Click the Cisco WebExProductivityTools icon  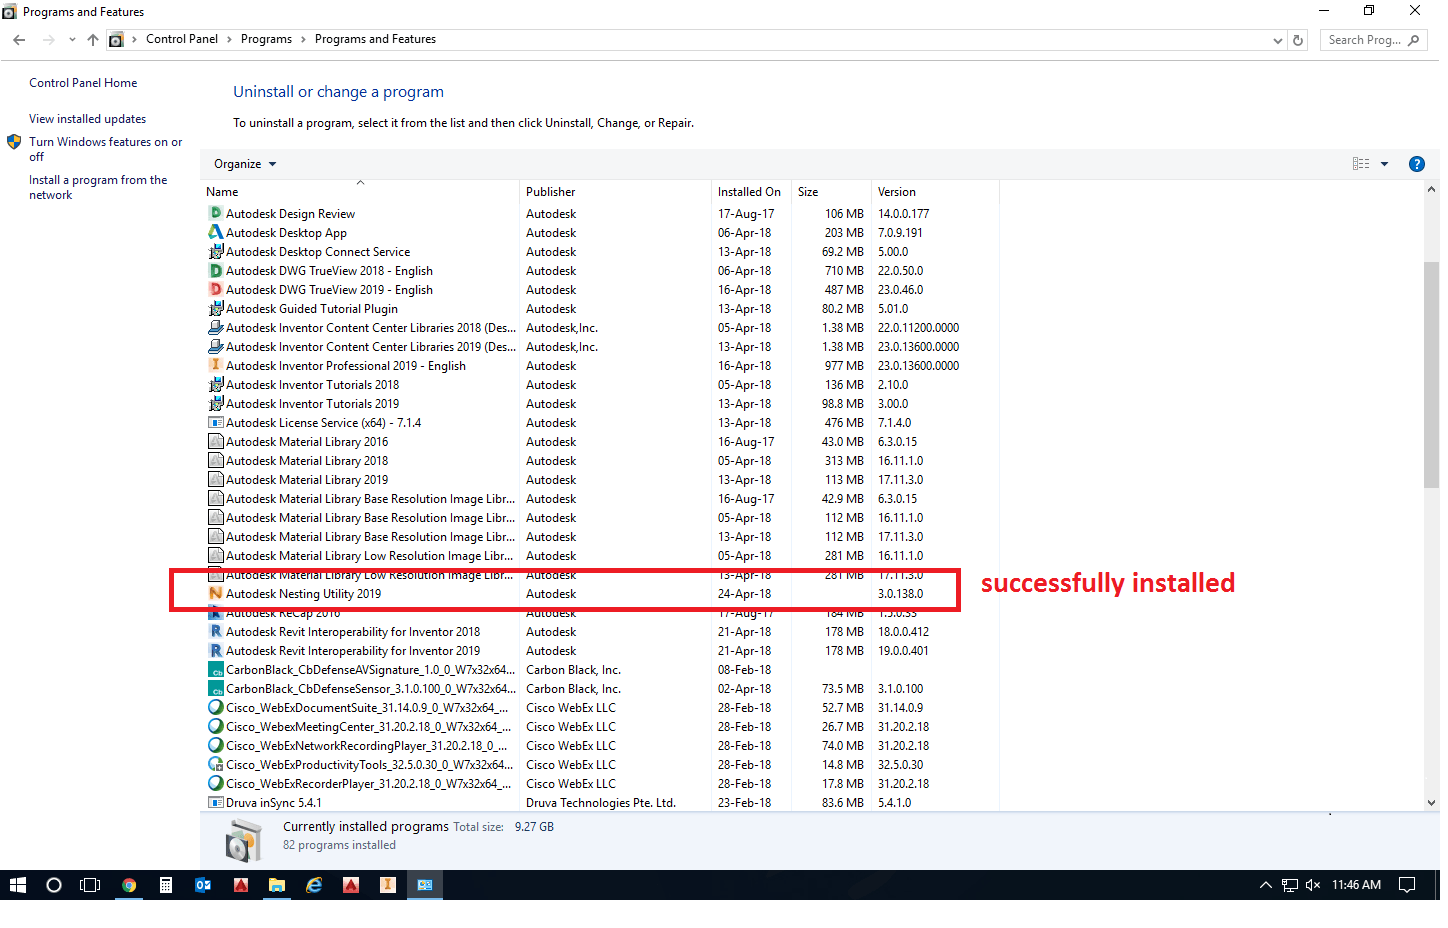(x=215, y=764)
